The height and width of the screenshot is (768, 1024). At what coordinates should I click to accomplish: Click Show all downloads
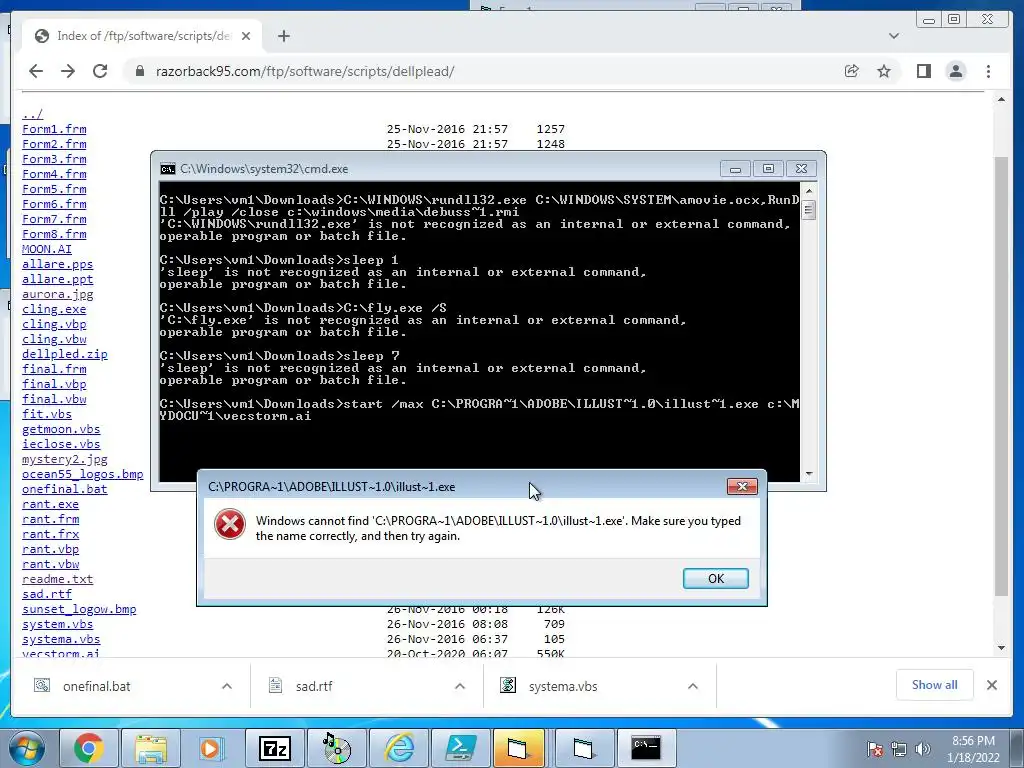click(x=935, y=685)
